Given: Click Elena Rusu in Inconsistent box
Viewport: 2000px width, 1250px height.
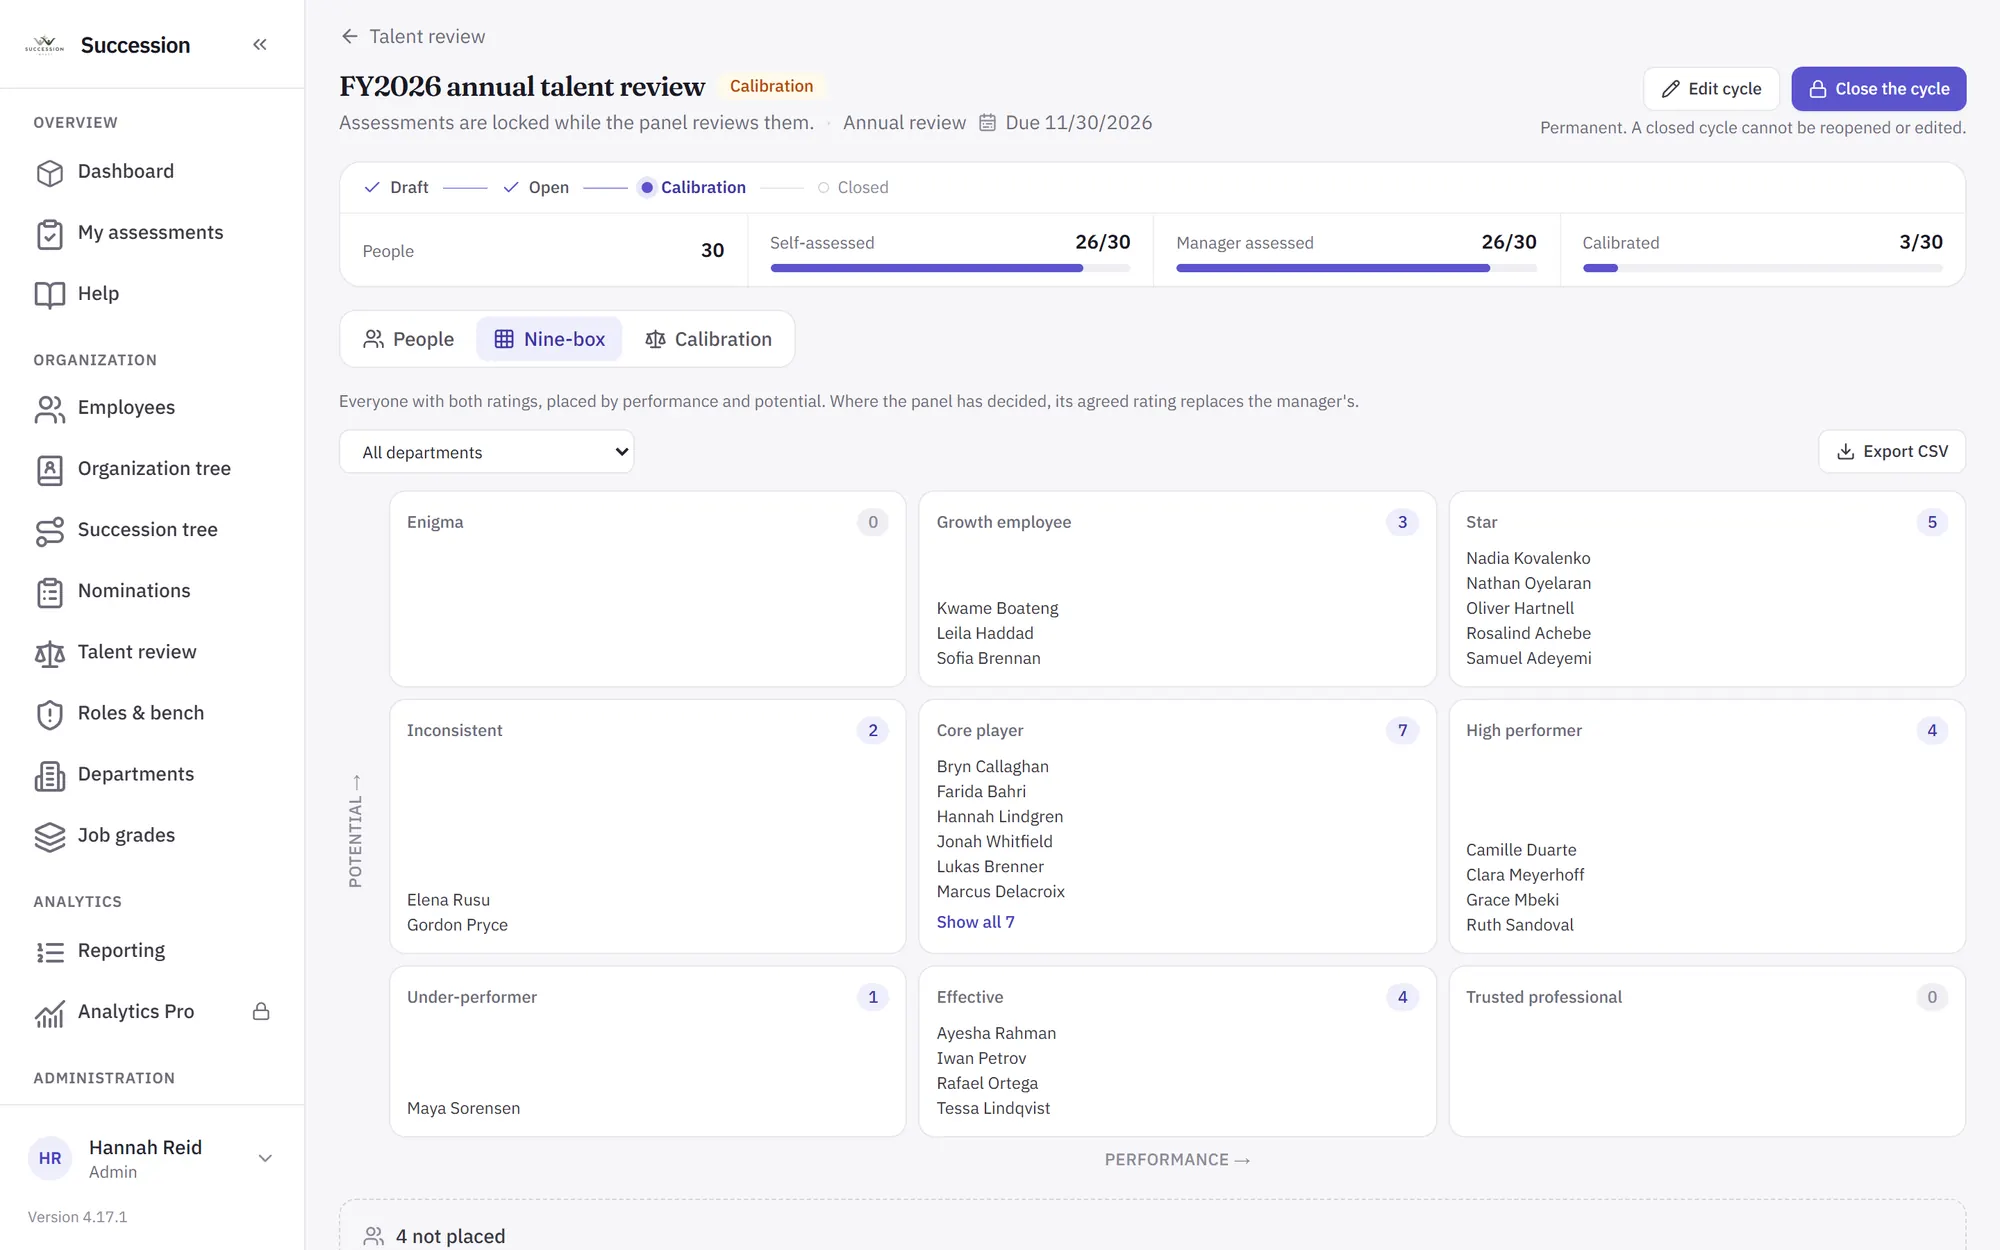Looking at the screenshot, I should [x=448, y=900].
